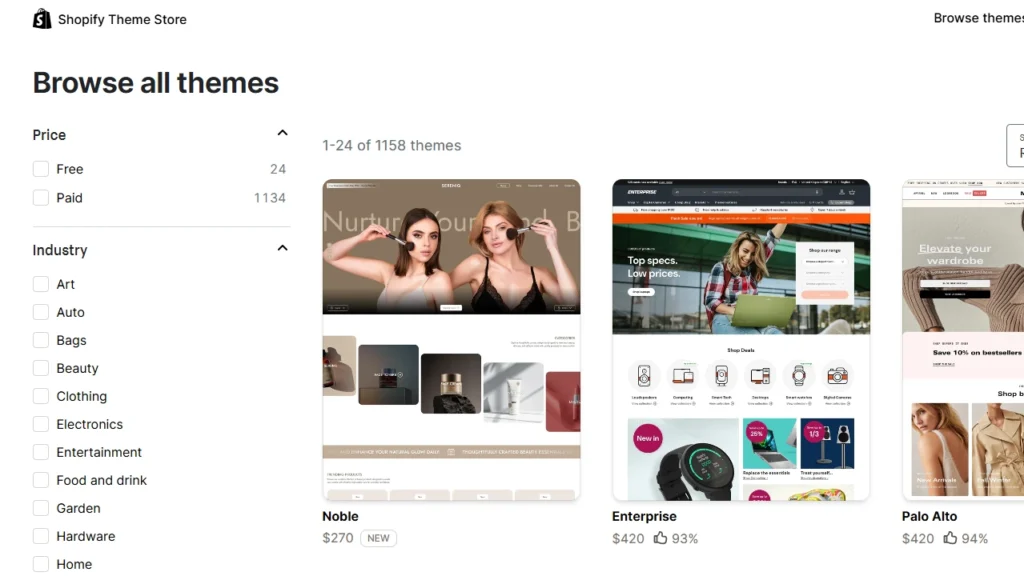Toggle the Food and drink checkbox
The height and width of the screenshot is (576, 1024).
coord(40,480)
